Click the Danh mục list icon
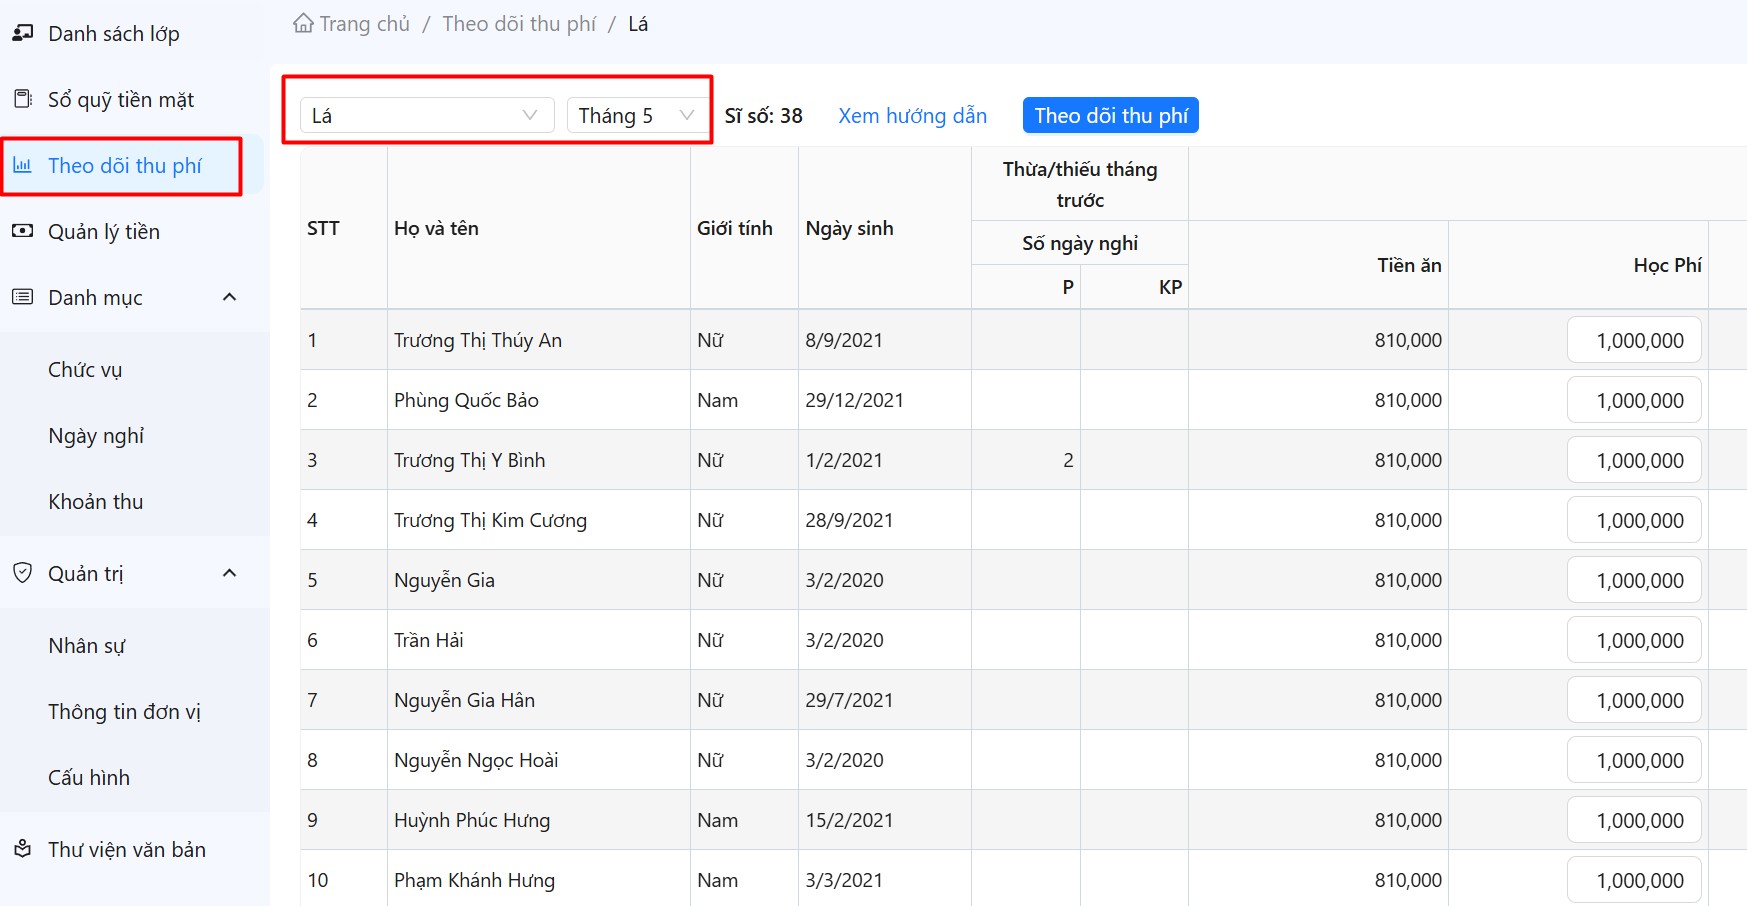This screenshot has width=1747, height=906. 22,297
